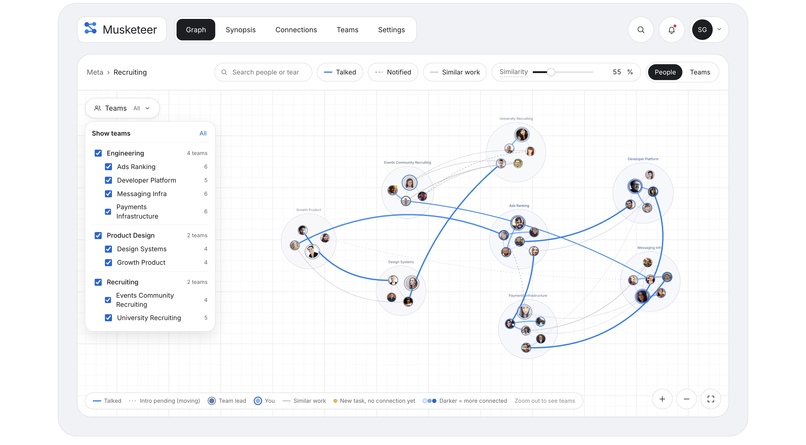Open the Settings tab
The height and width of the screenshot is (445, 806).
(x=391, y=30)
